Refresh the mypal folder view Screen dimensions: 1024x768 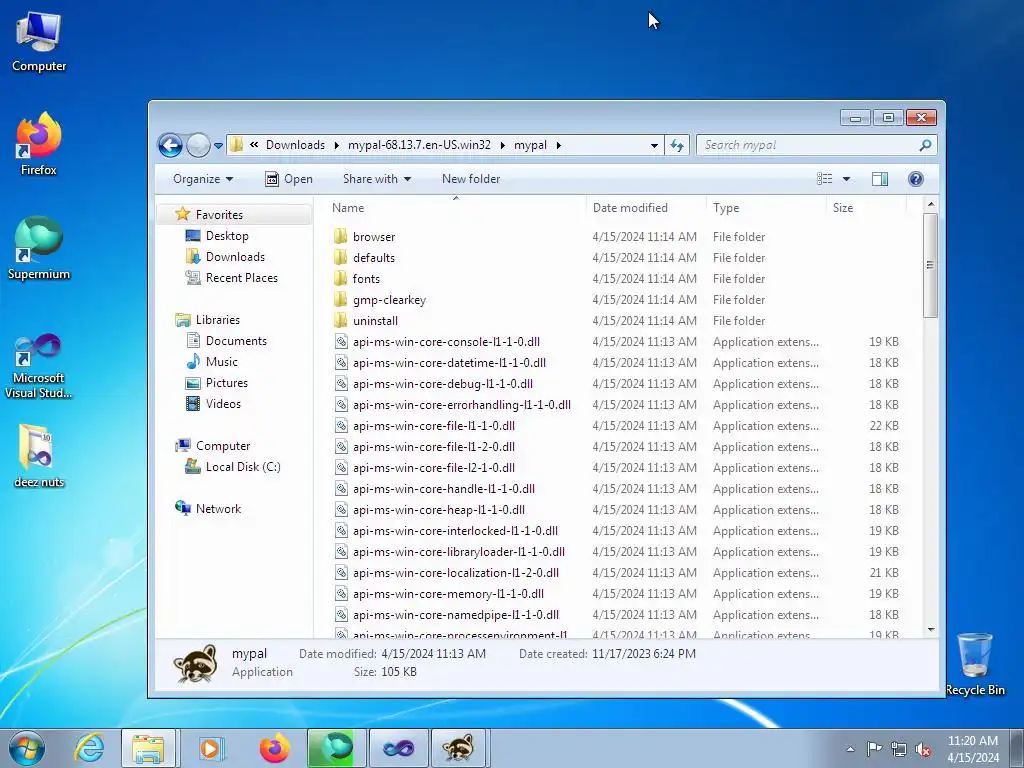tap(677, 145)
